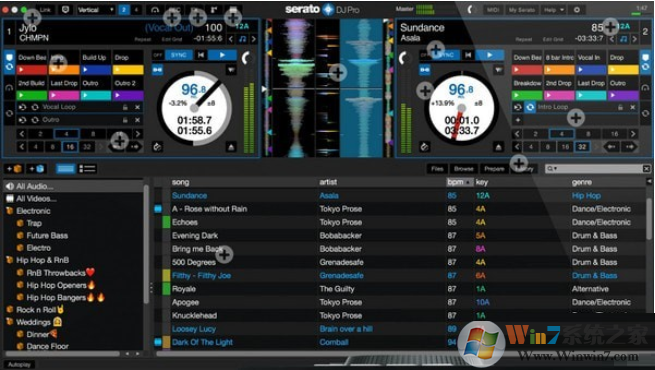Open the Help dropdown menu
This screenshot has width=655, height=370.
click(554, 10)
